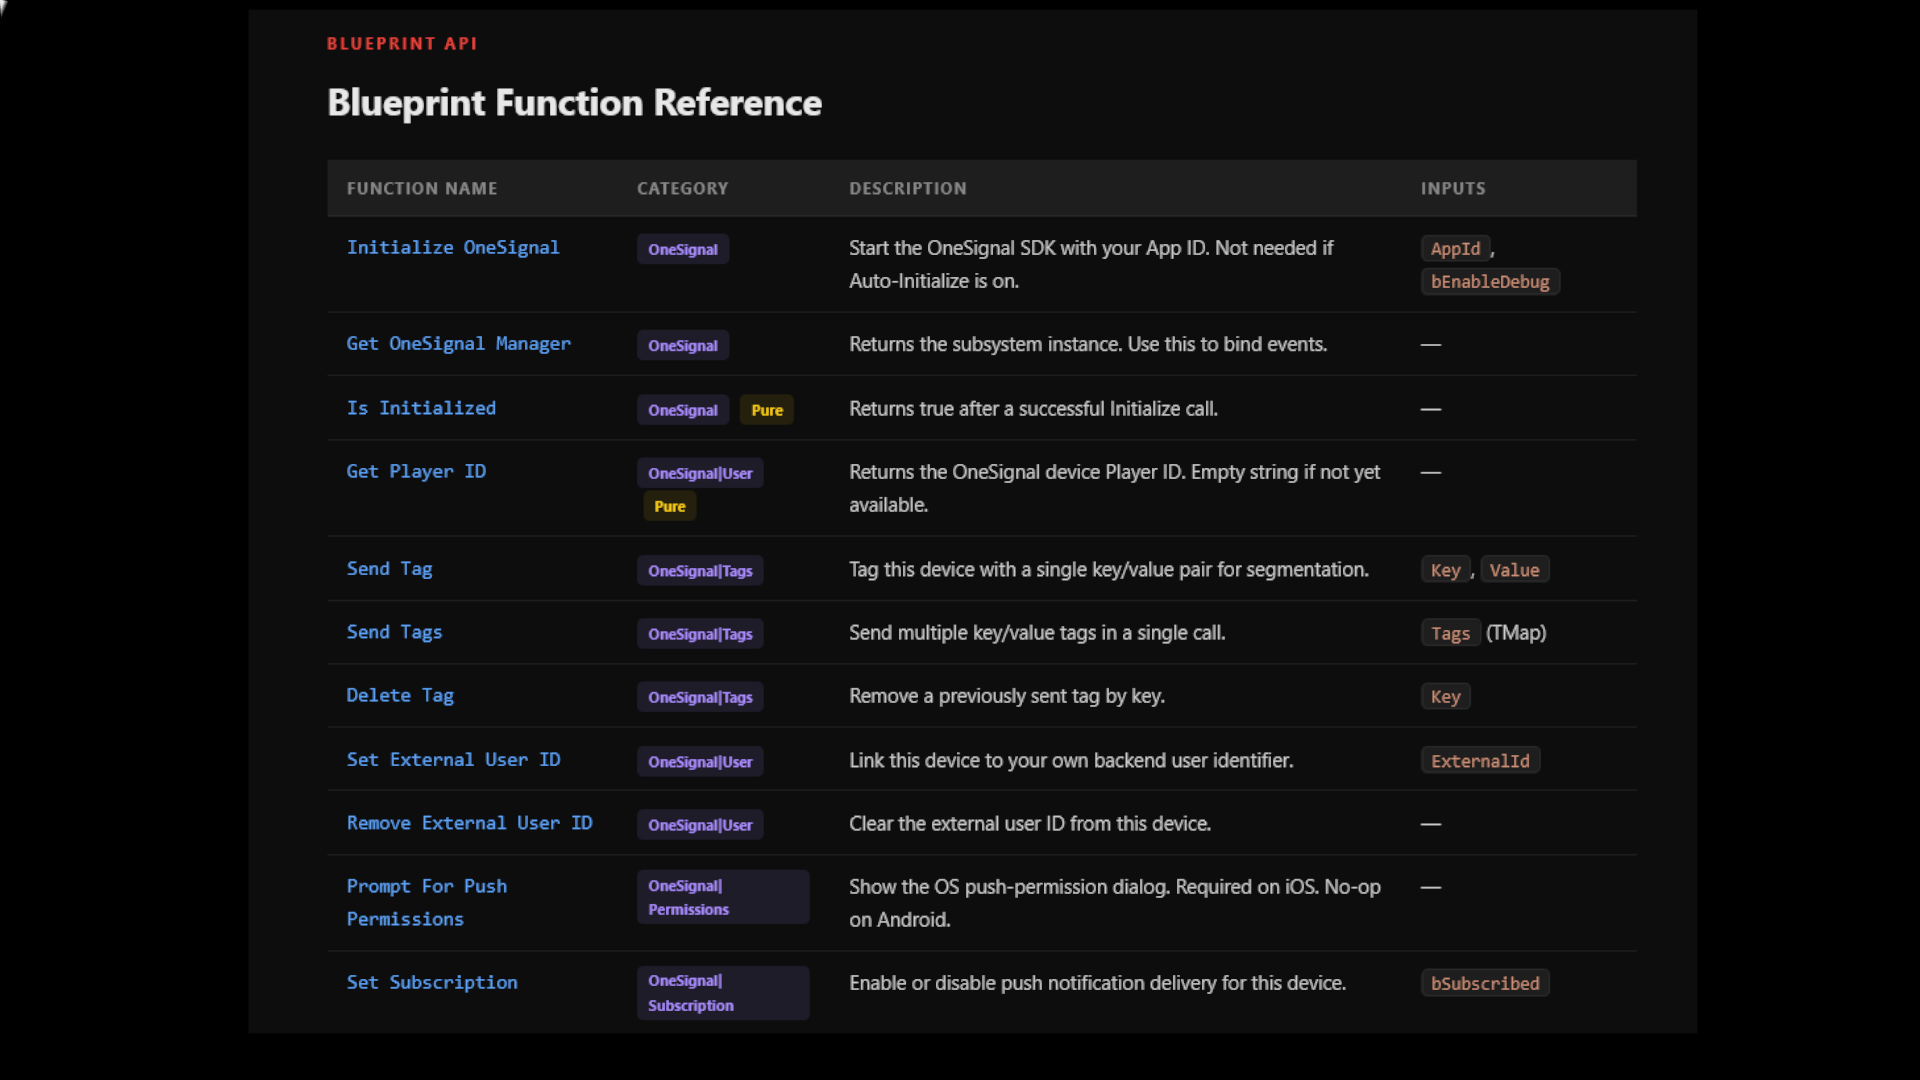Viewport: 1920px width, 1080px height.
Task: Click the OneSignal|Permissions category badge
Action: (723, 897)
